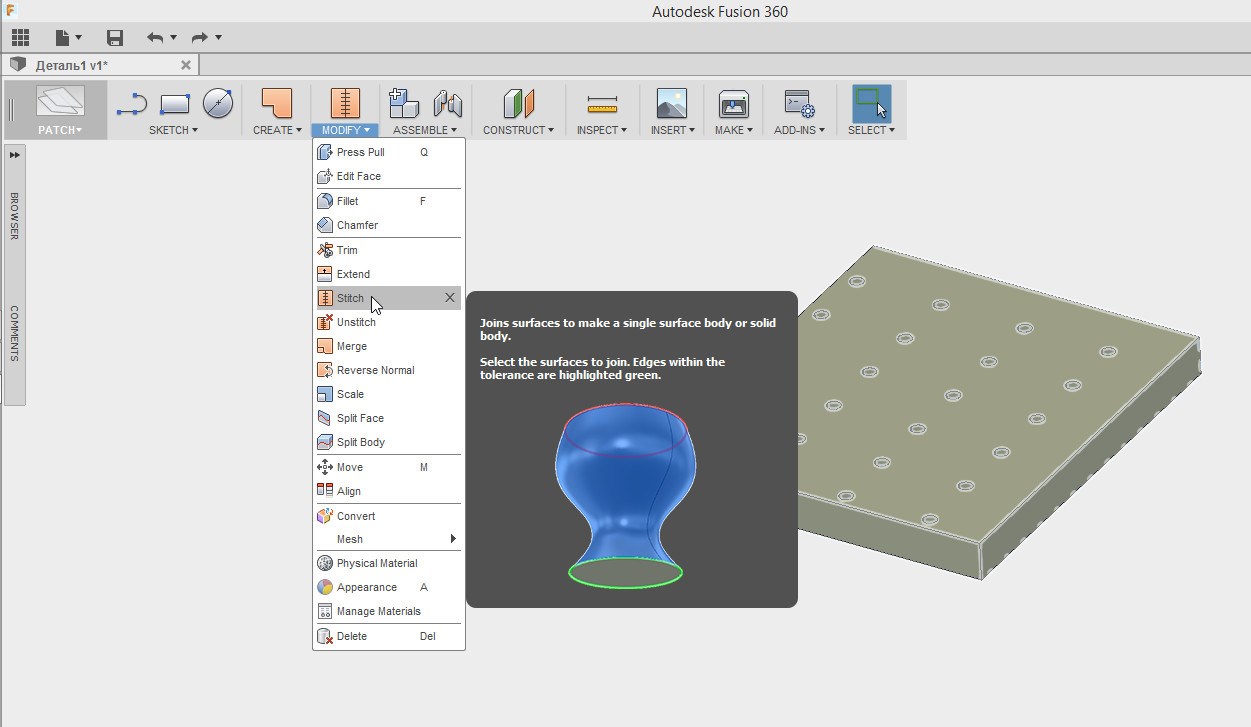Click the Measure ruler icon

click(602, 104)
